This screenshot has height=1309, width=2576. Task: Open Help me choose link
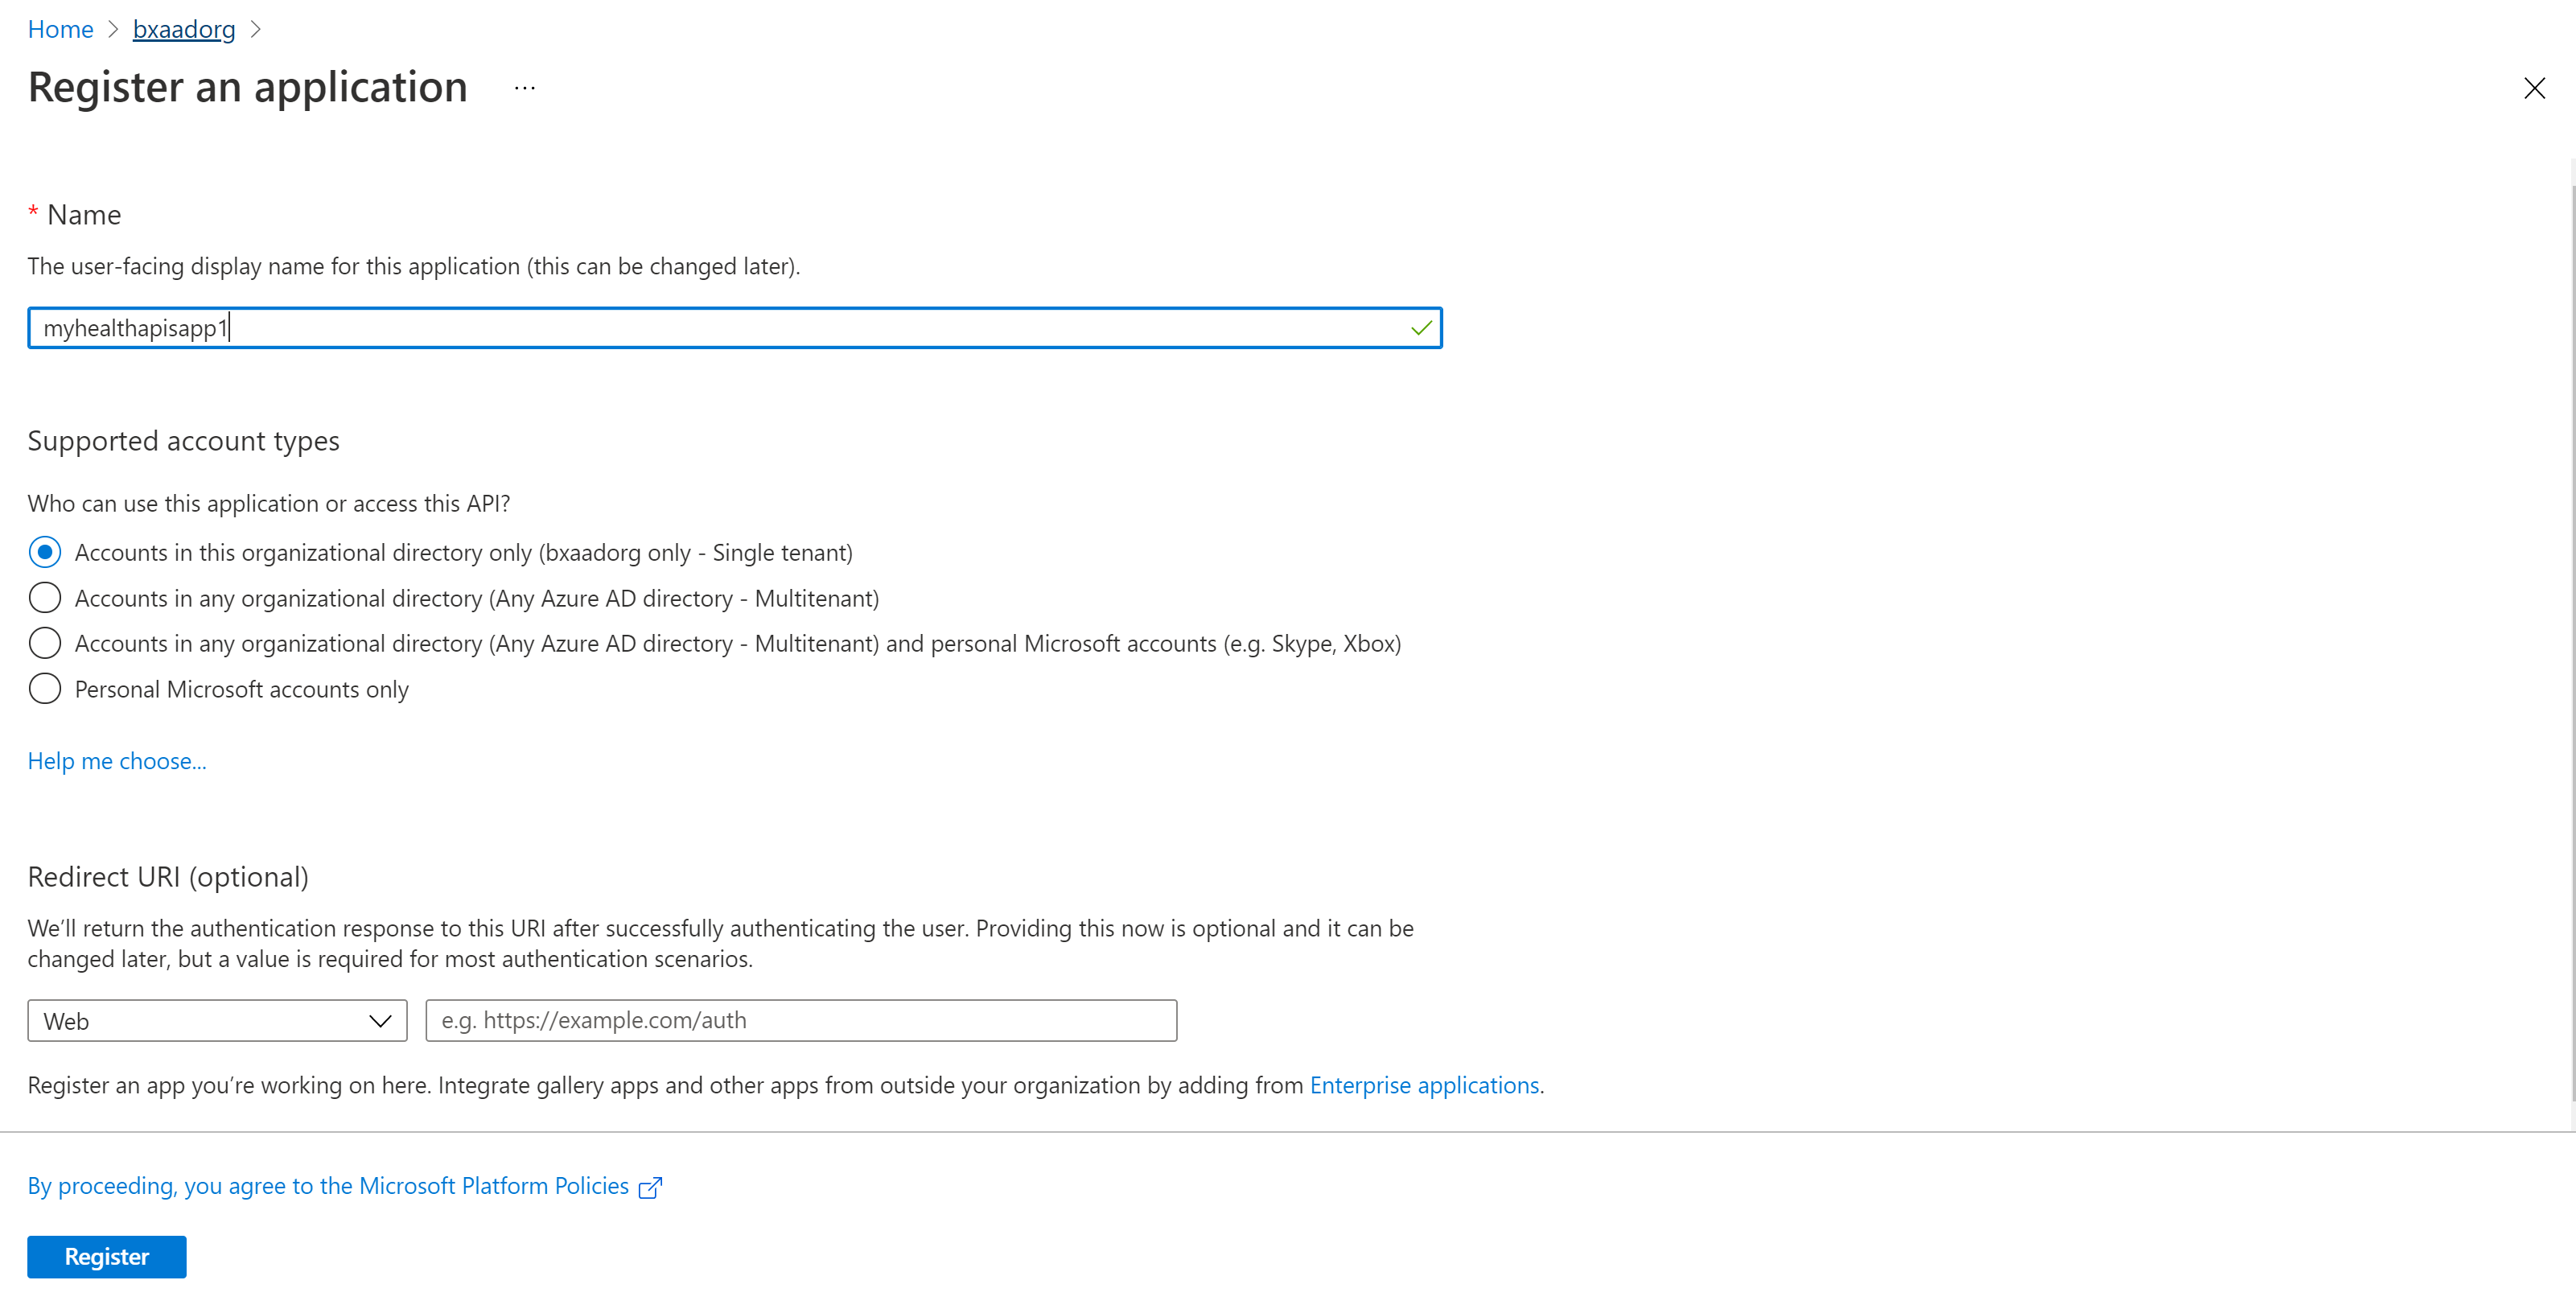(117, 761)
